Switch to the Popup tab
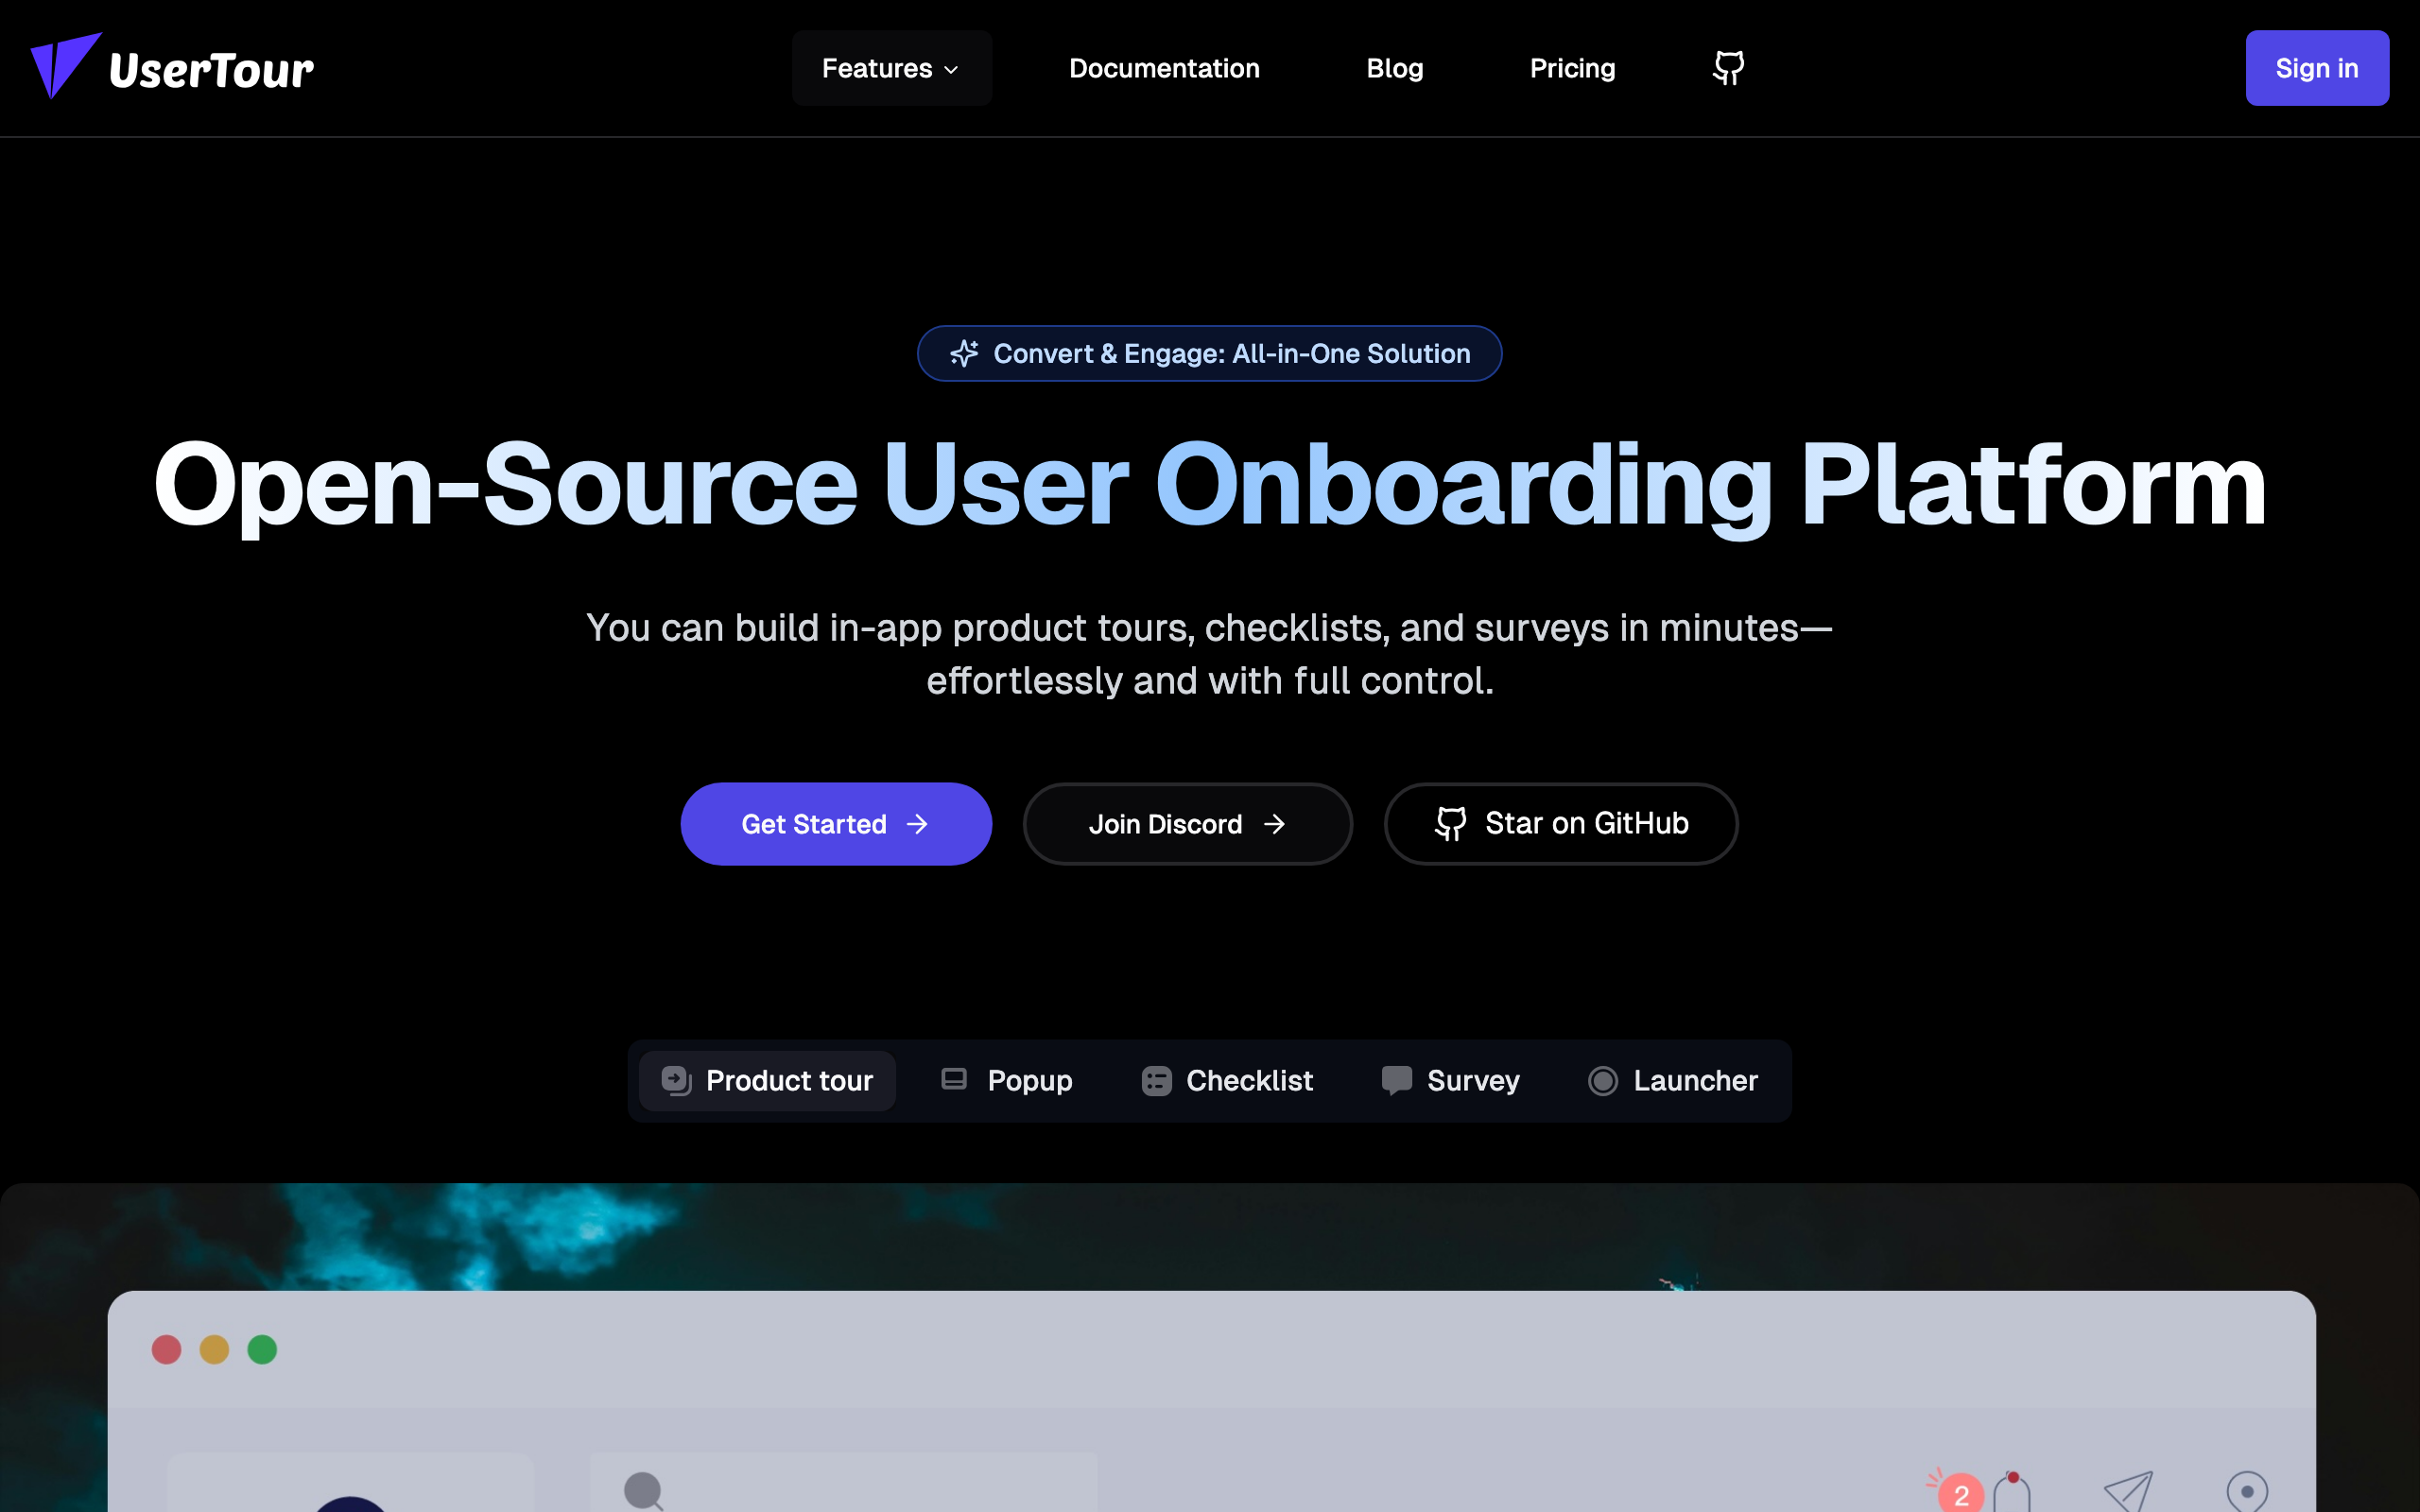Screen dimensions: 2420x1512 (1007, 1080)
